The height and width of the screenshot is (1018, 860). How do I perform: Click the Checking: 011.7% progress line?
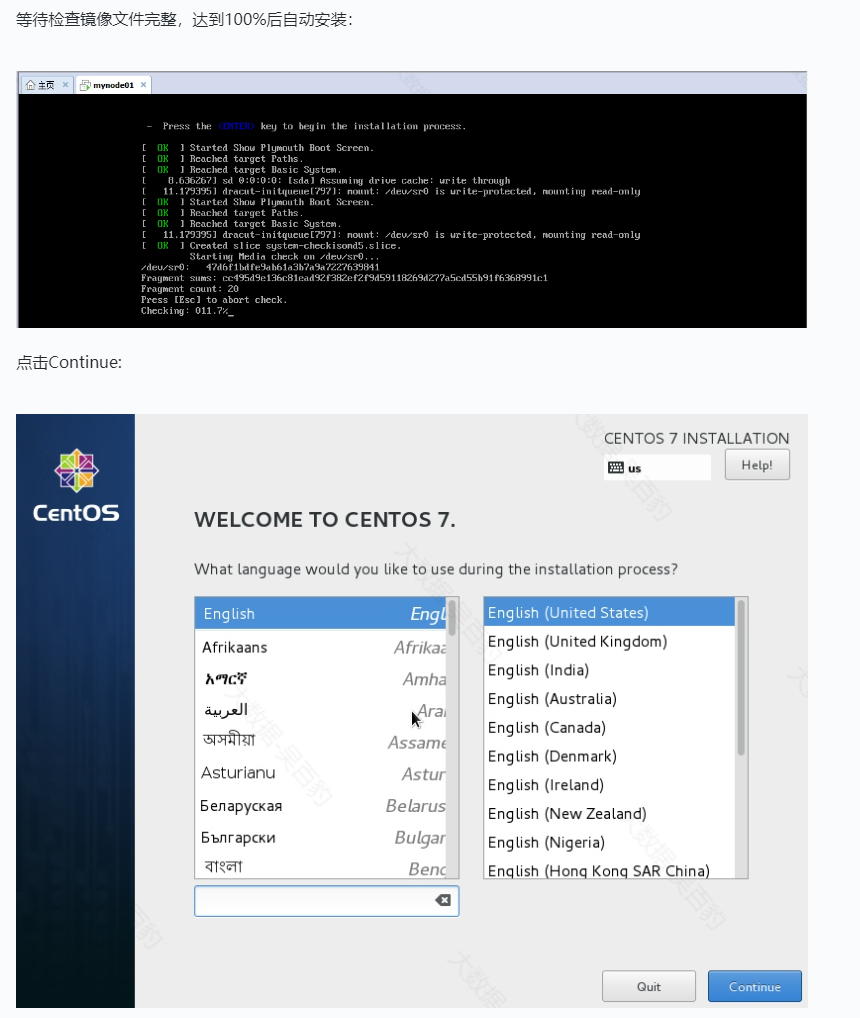coord(187,311)
